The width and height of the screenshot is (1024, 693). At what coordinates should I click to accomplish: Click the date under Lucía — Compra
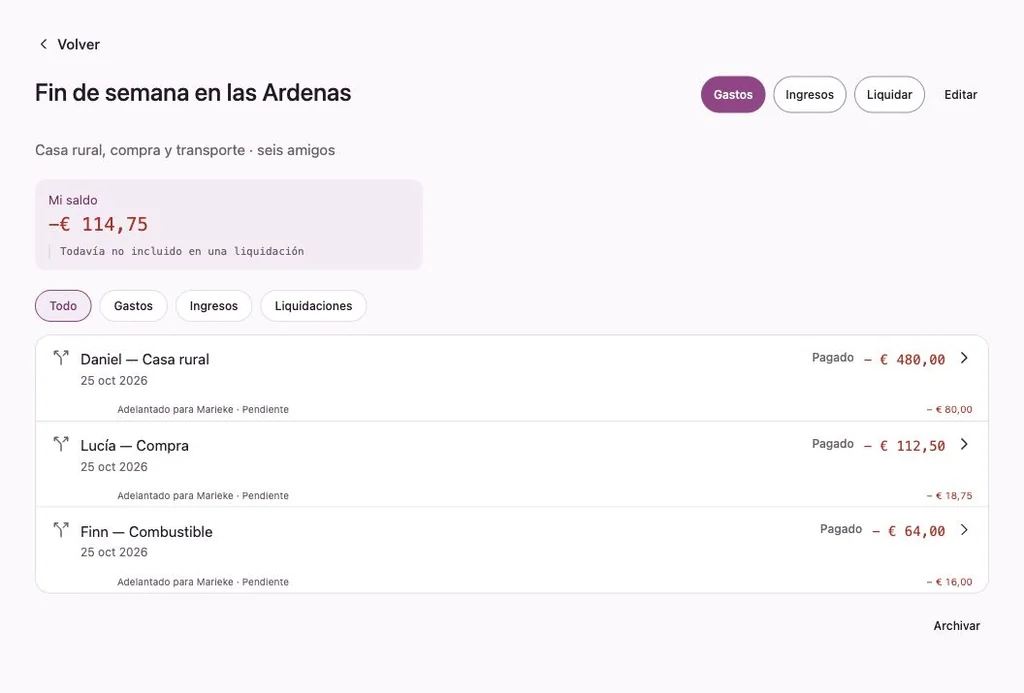(x=114, y=467)
